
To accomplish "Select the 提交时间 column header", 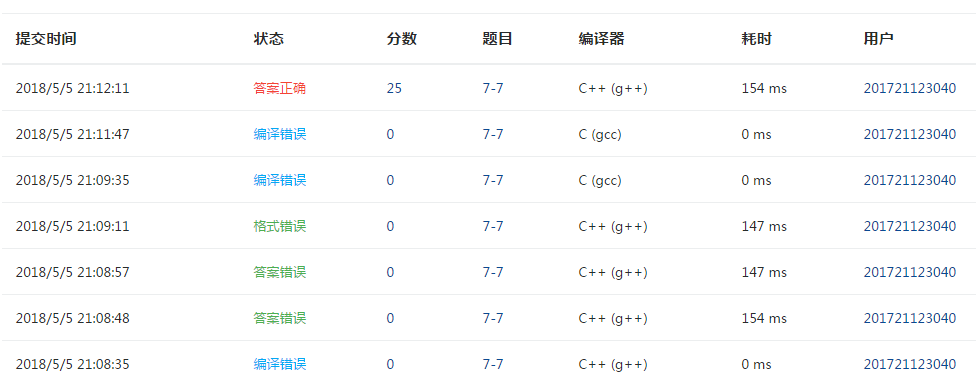I will 46,39.
